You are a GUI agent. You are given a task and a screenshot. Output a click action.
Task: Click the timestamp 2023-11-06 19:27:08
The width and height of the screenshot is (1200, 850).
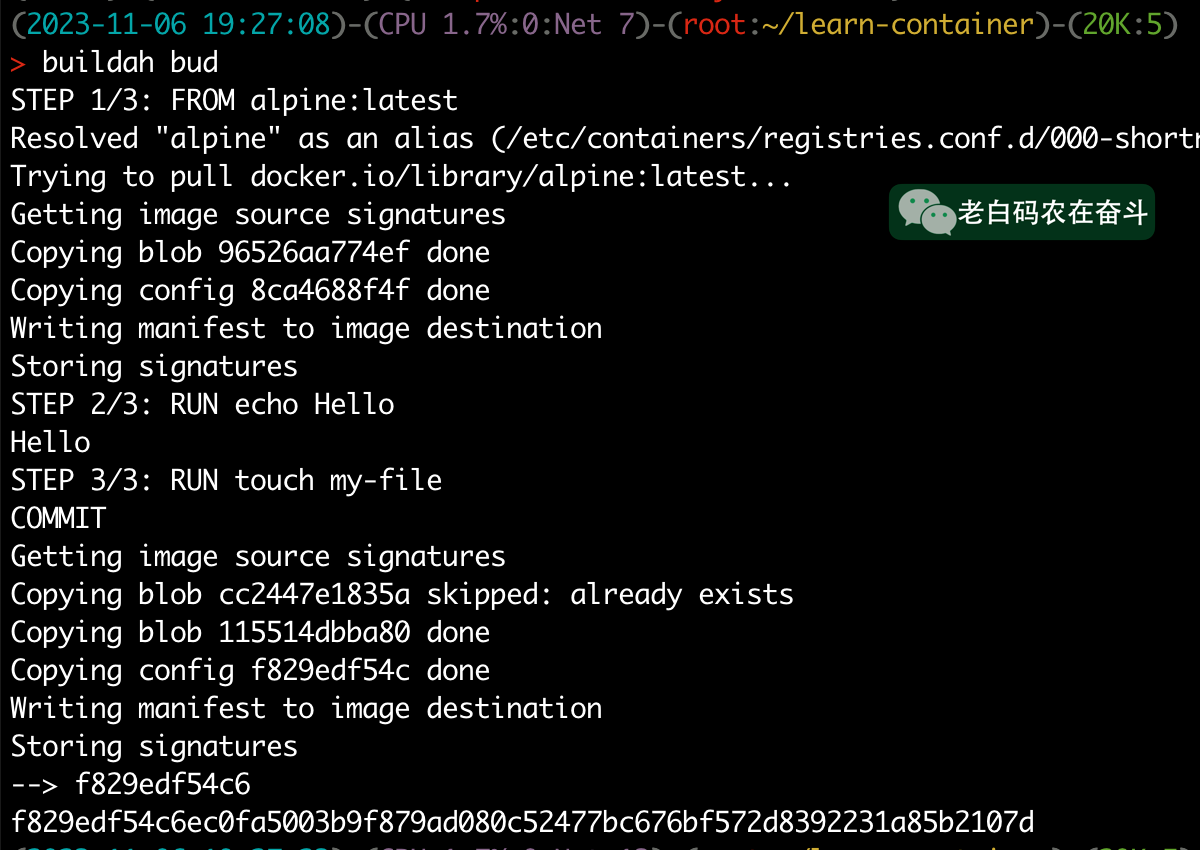pyautogui.click(x=179, y=24)
